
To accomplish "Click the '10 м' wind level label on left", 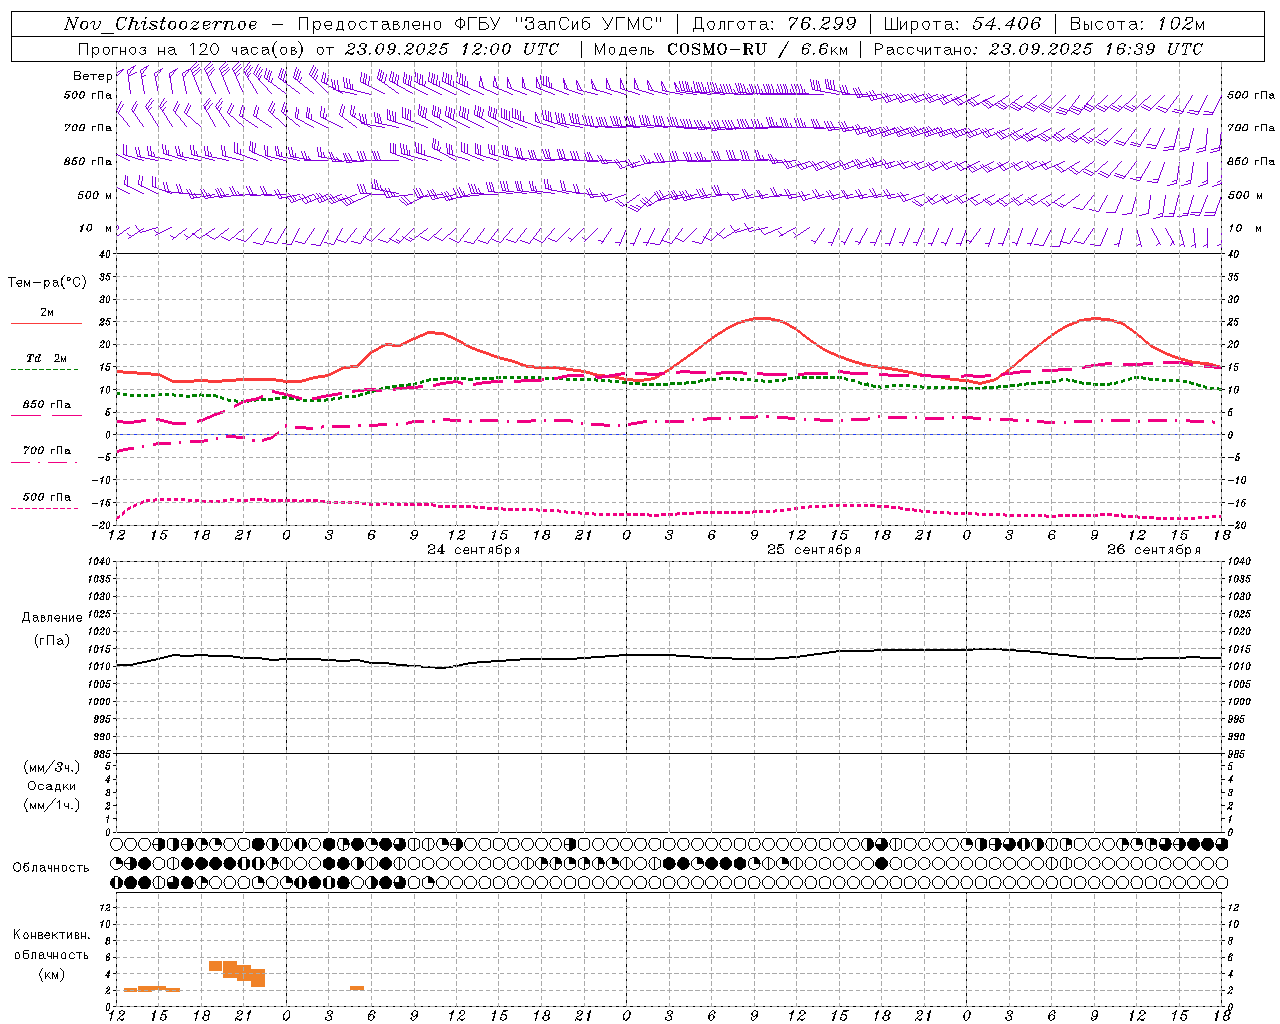I will 95,228.
